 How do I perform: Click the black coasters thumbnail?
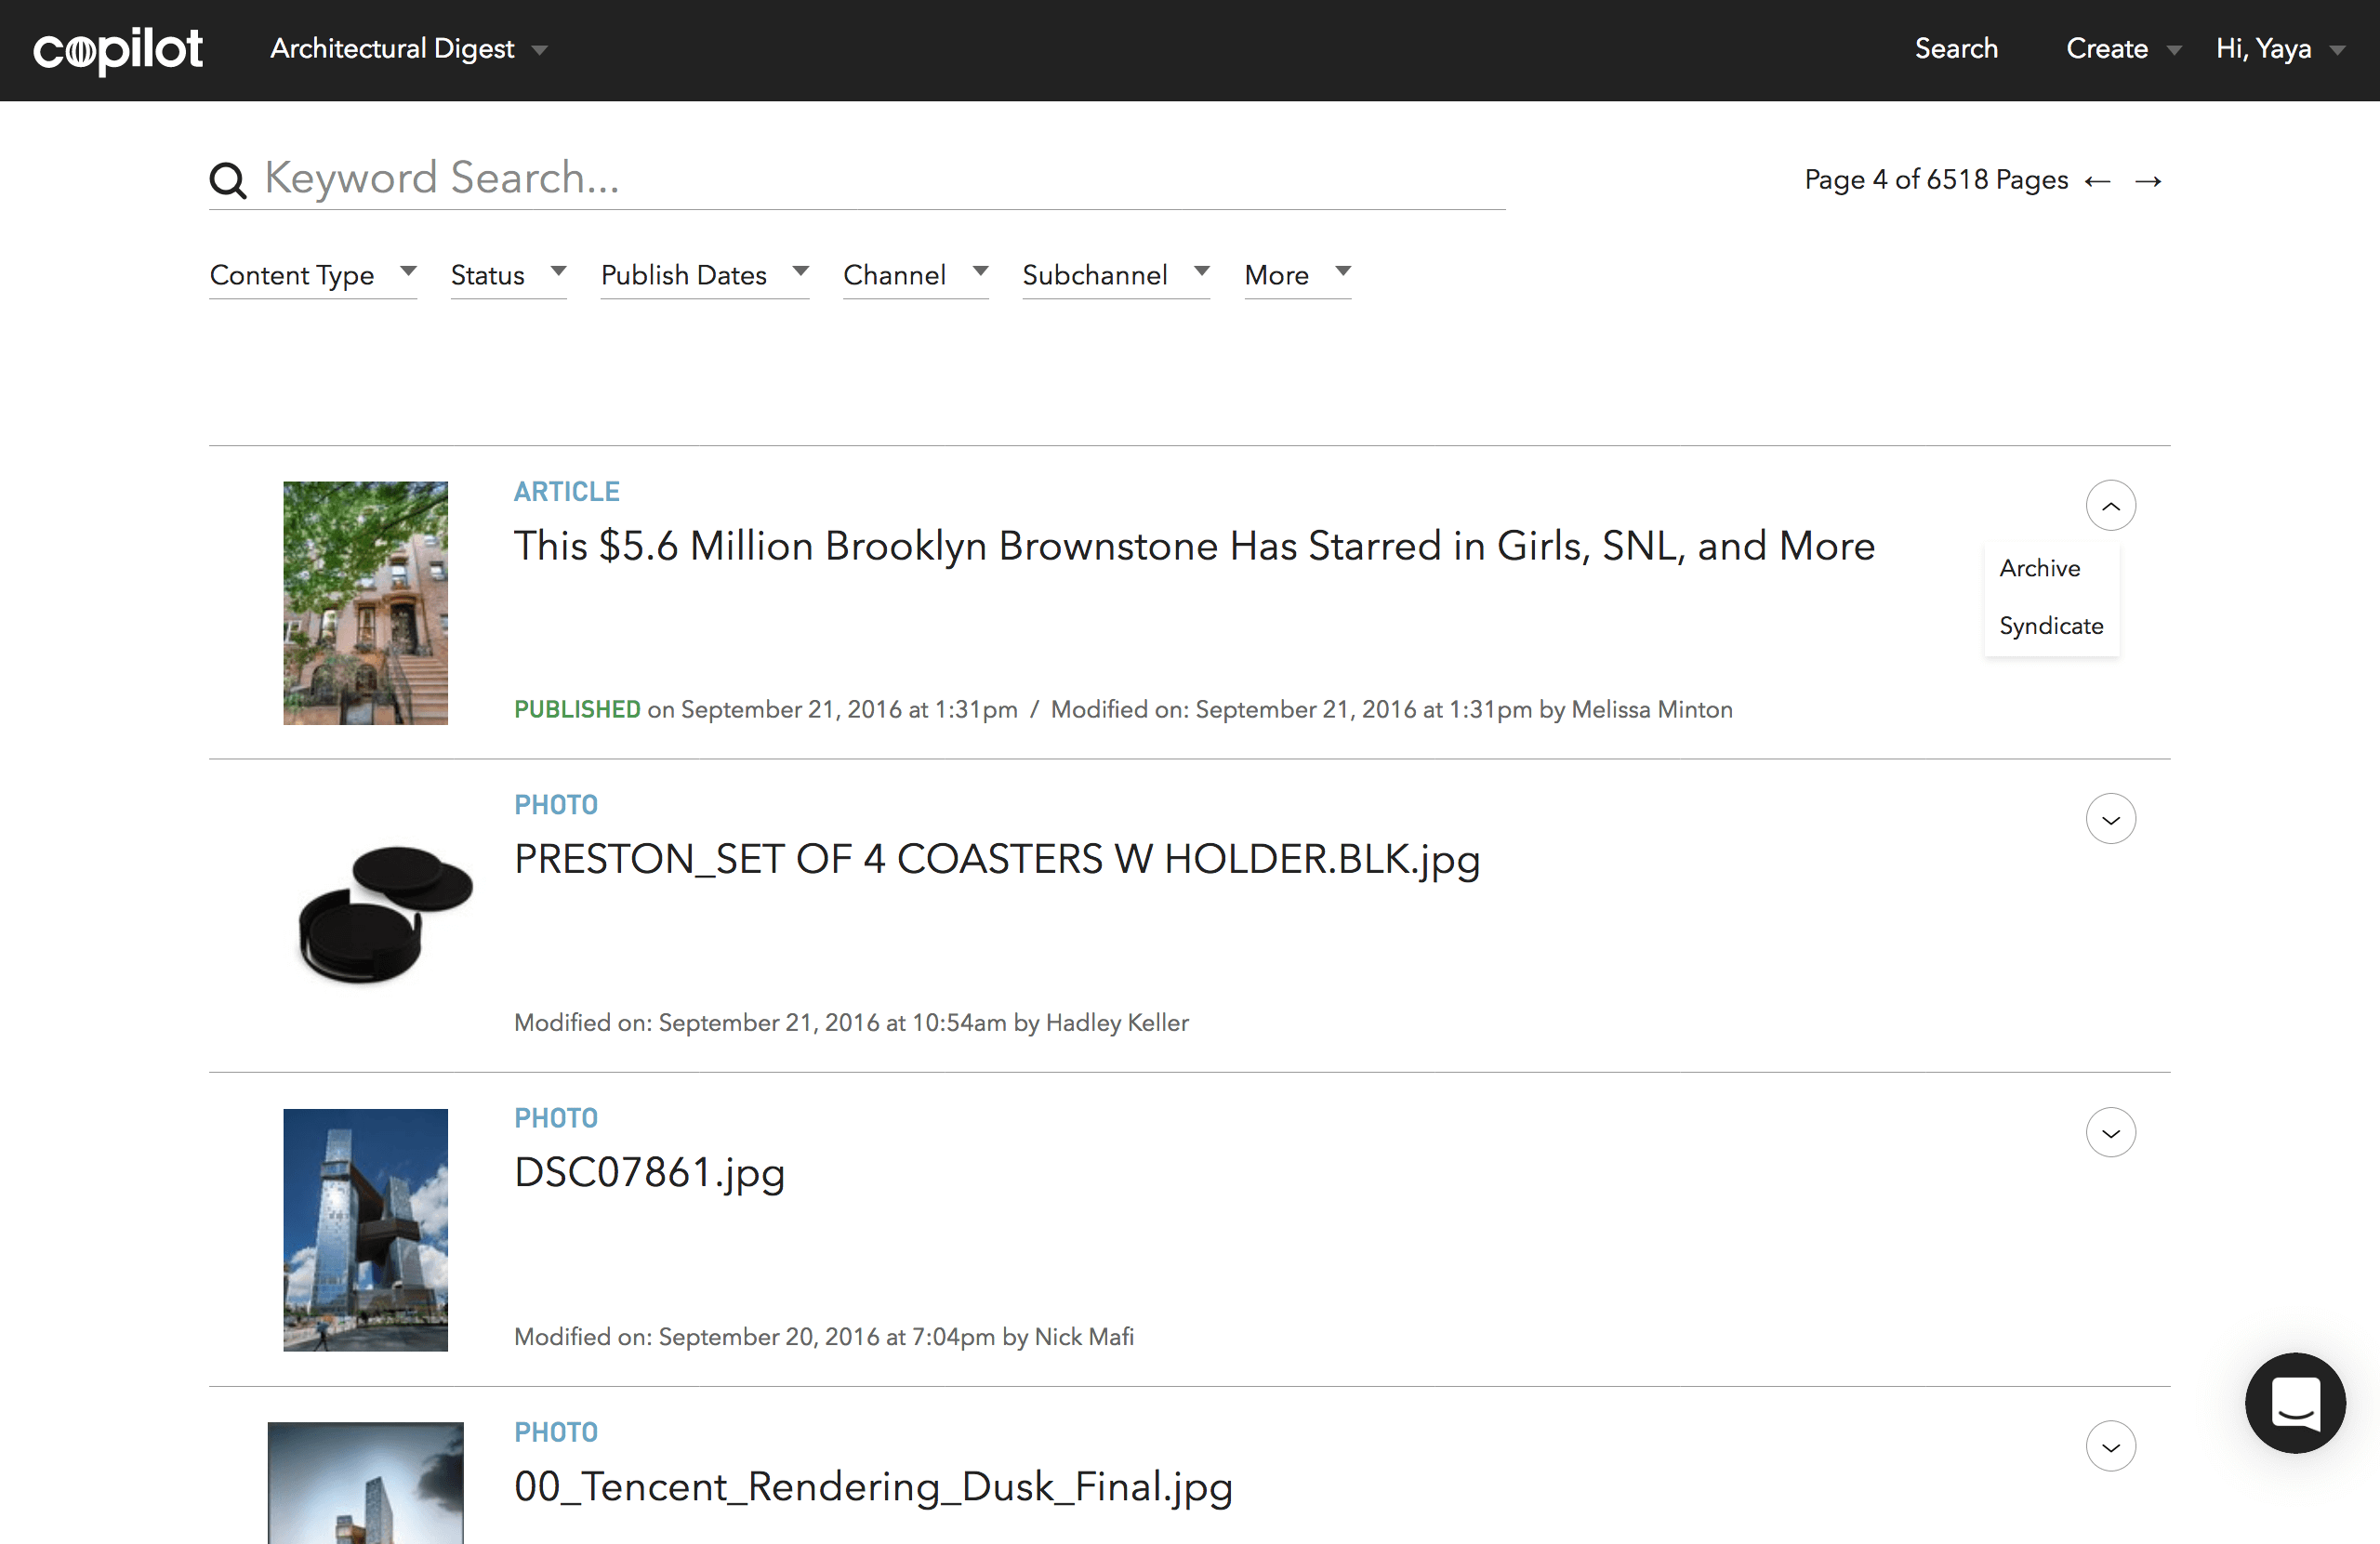tap(385, 915)
